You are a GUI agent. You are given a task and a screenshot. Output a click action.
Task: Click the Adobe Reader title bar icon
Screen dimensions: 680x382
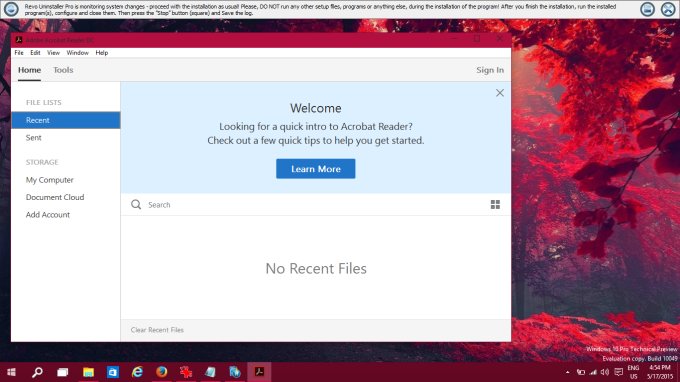[19, 40]
